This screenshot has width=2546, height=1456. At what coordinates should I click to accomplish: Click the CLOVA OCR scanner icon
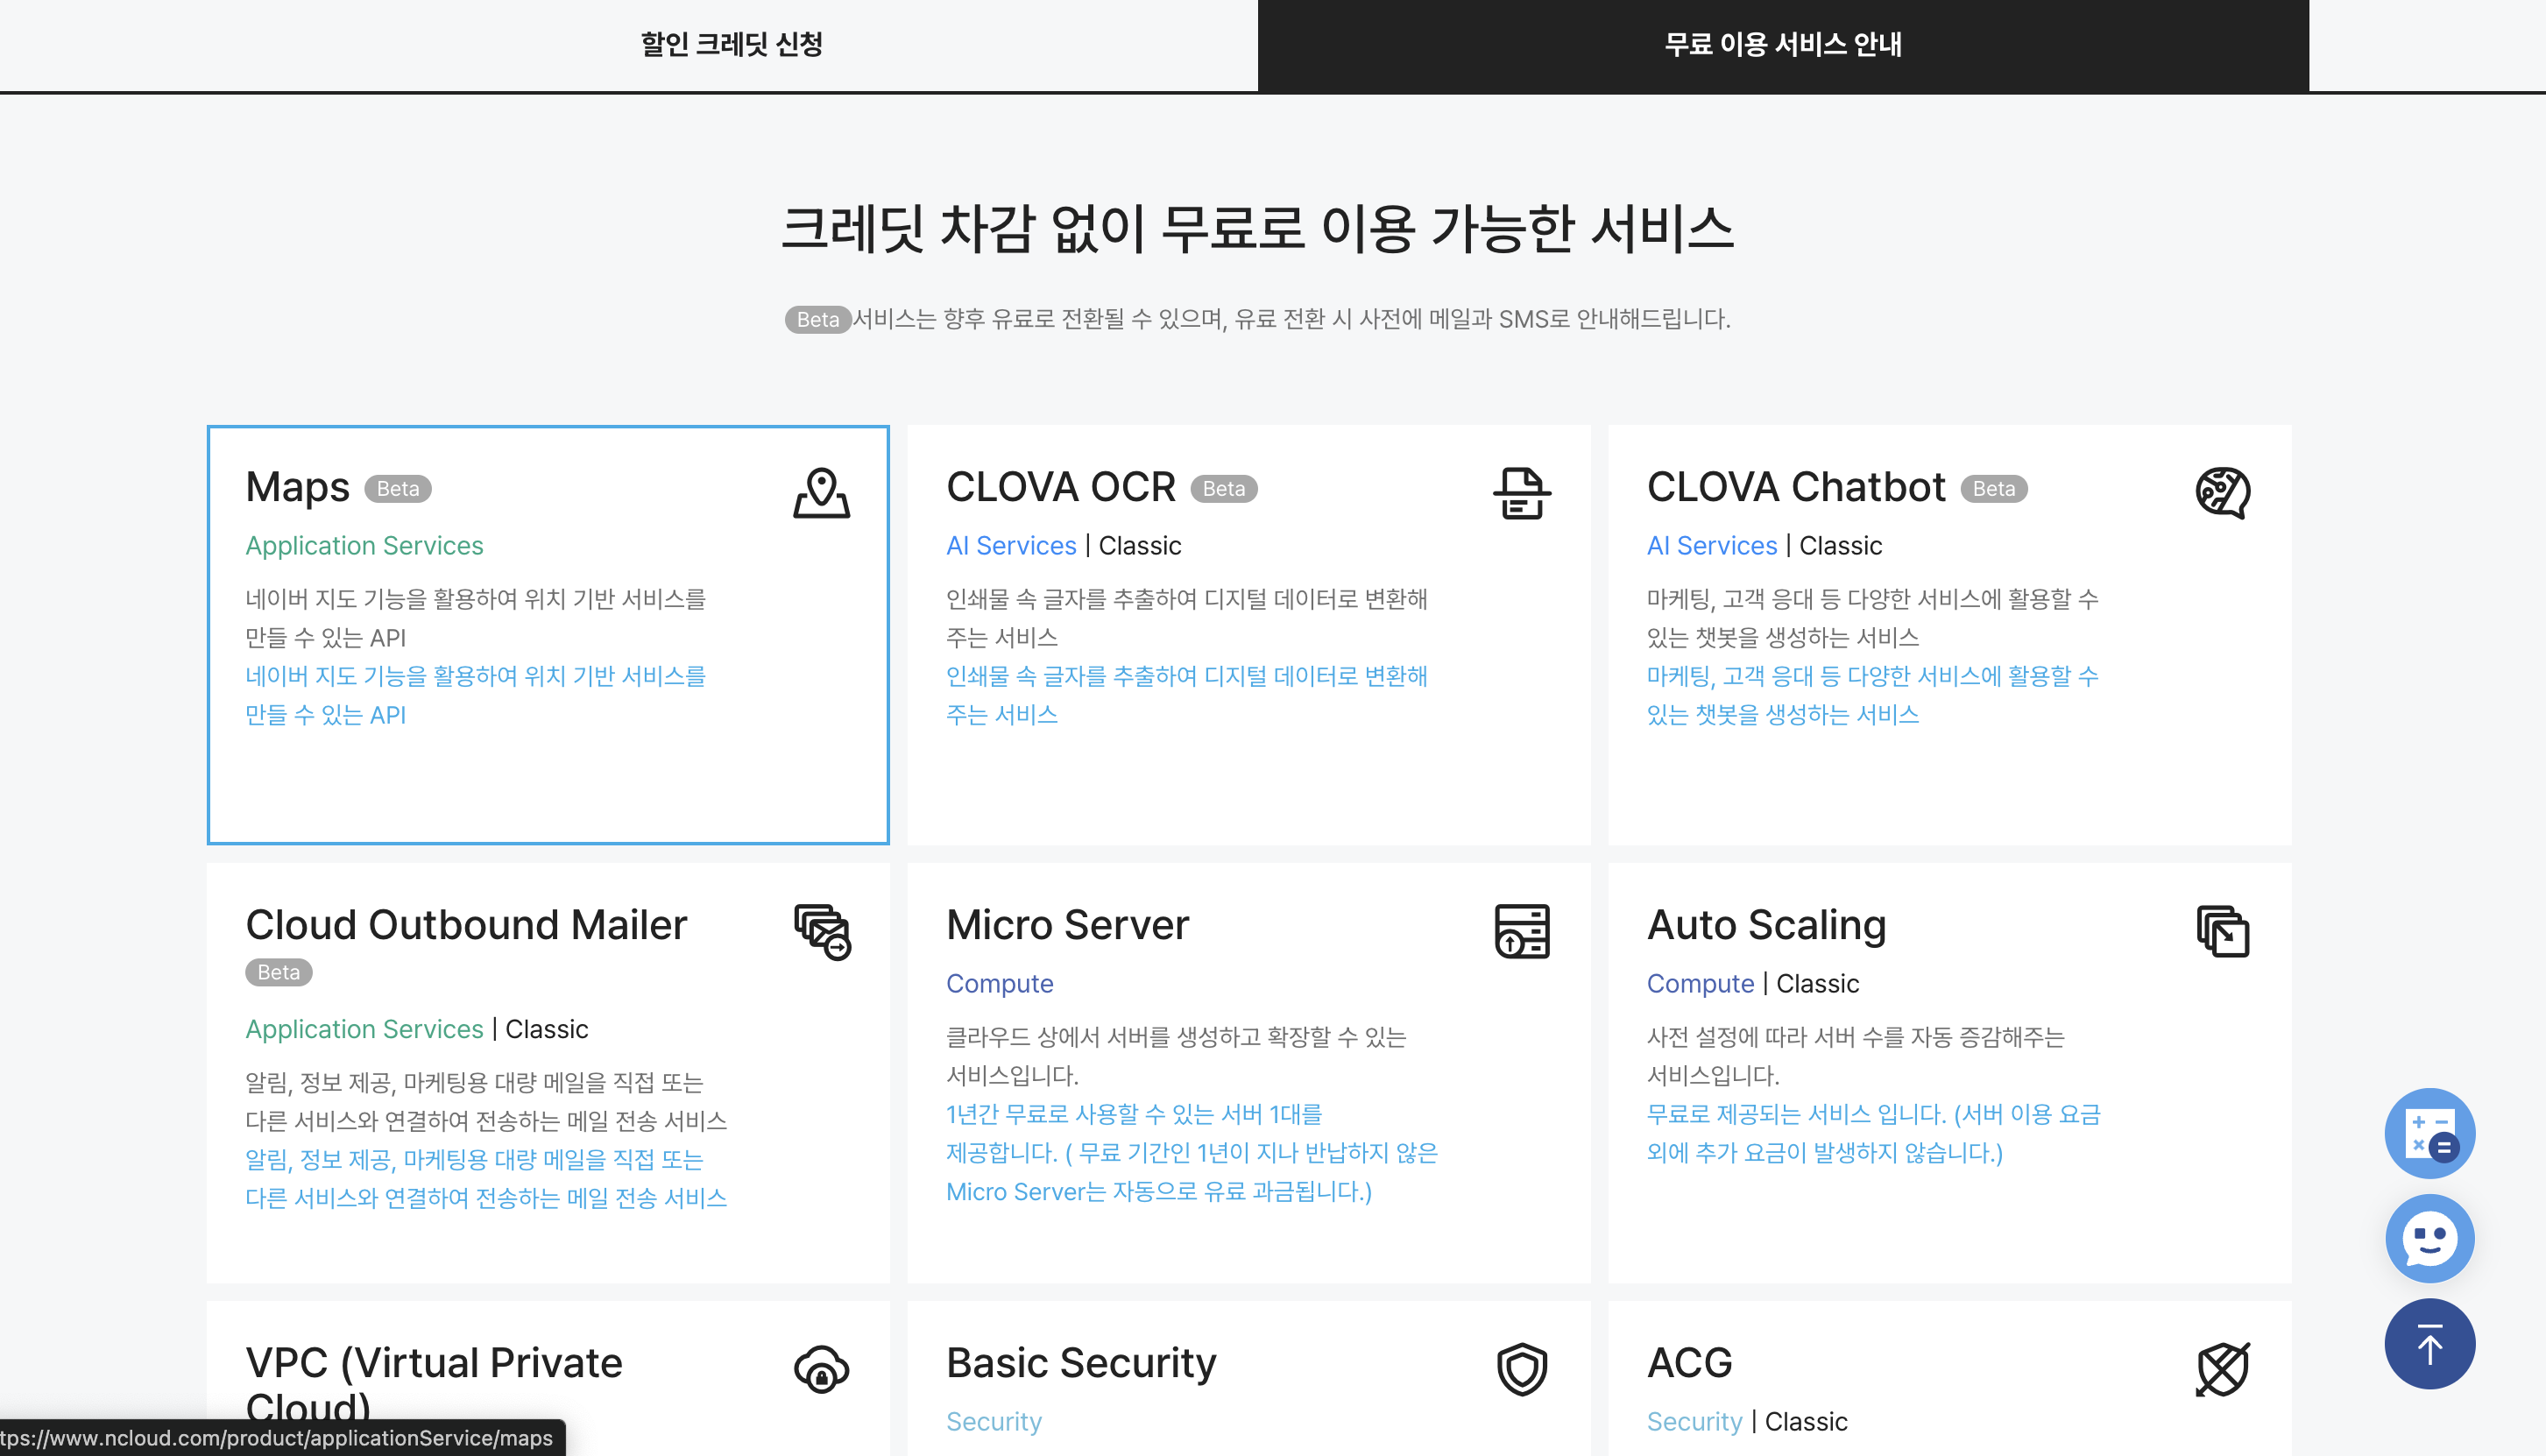[x=1521, y=492]
